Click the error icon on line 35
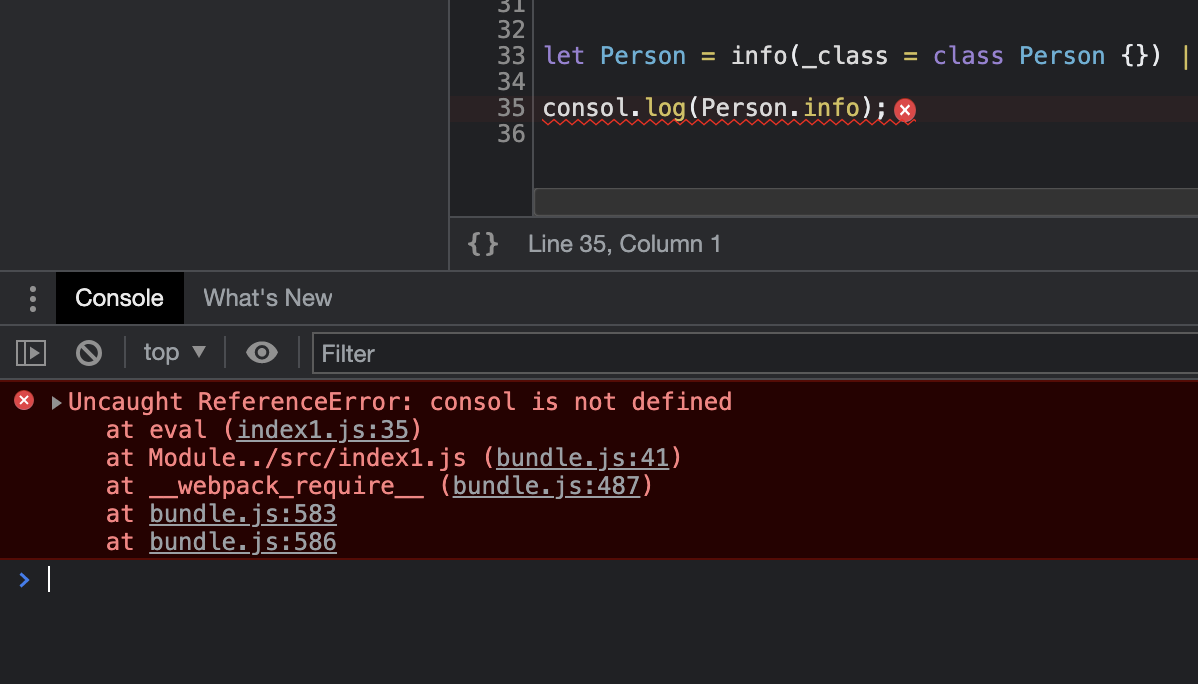This screenshot has width=1198, height=684. (x=905, y=110)
